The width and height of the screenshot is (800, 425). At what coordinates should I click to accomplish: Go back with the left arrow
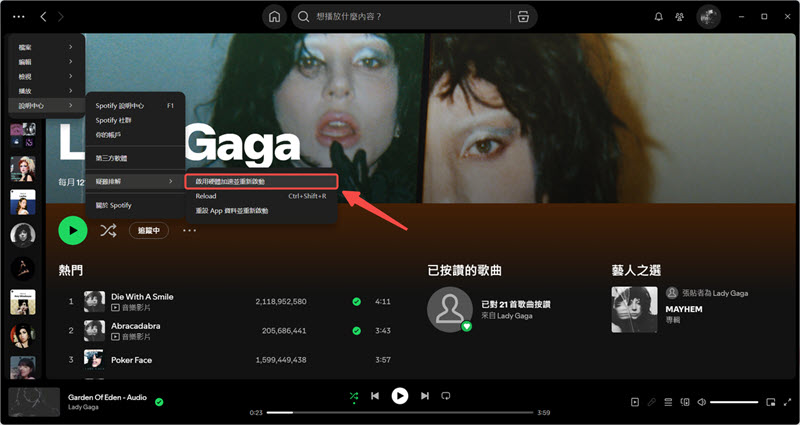(x=43, y=17)
